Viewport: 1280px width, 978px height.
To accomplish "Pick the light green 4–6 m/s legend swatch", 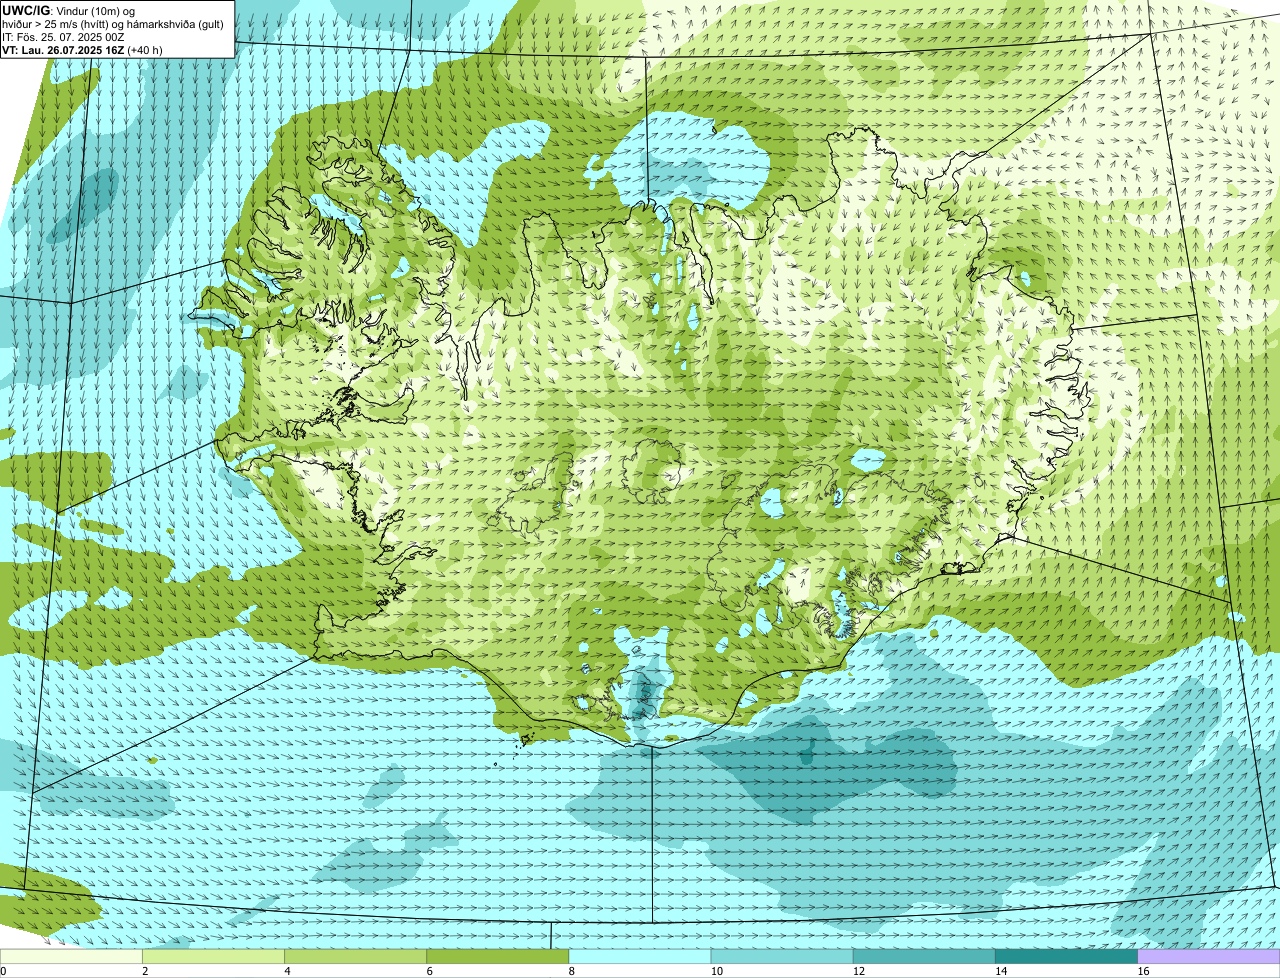I will click(355, 956).
